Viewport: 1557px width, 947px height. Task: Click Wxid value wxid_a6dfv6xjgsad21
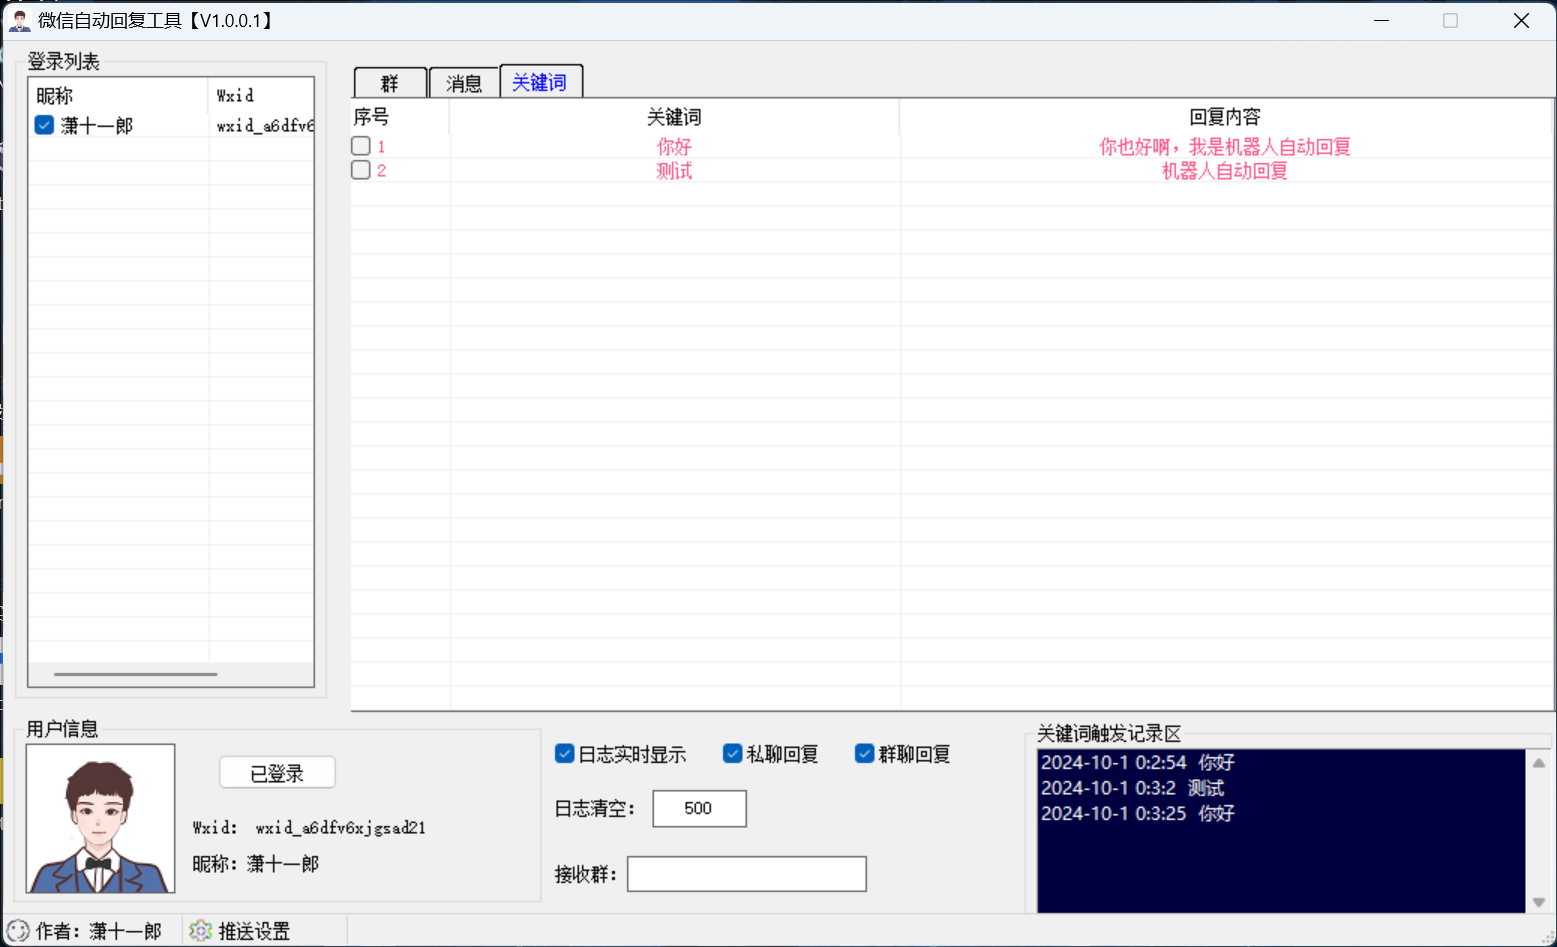point(341,828)
